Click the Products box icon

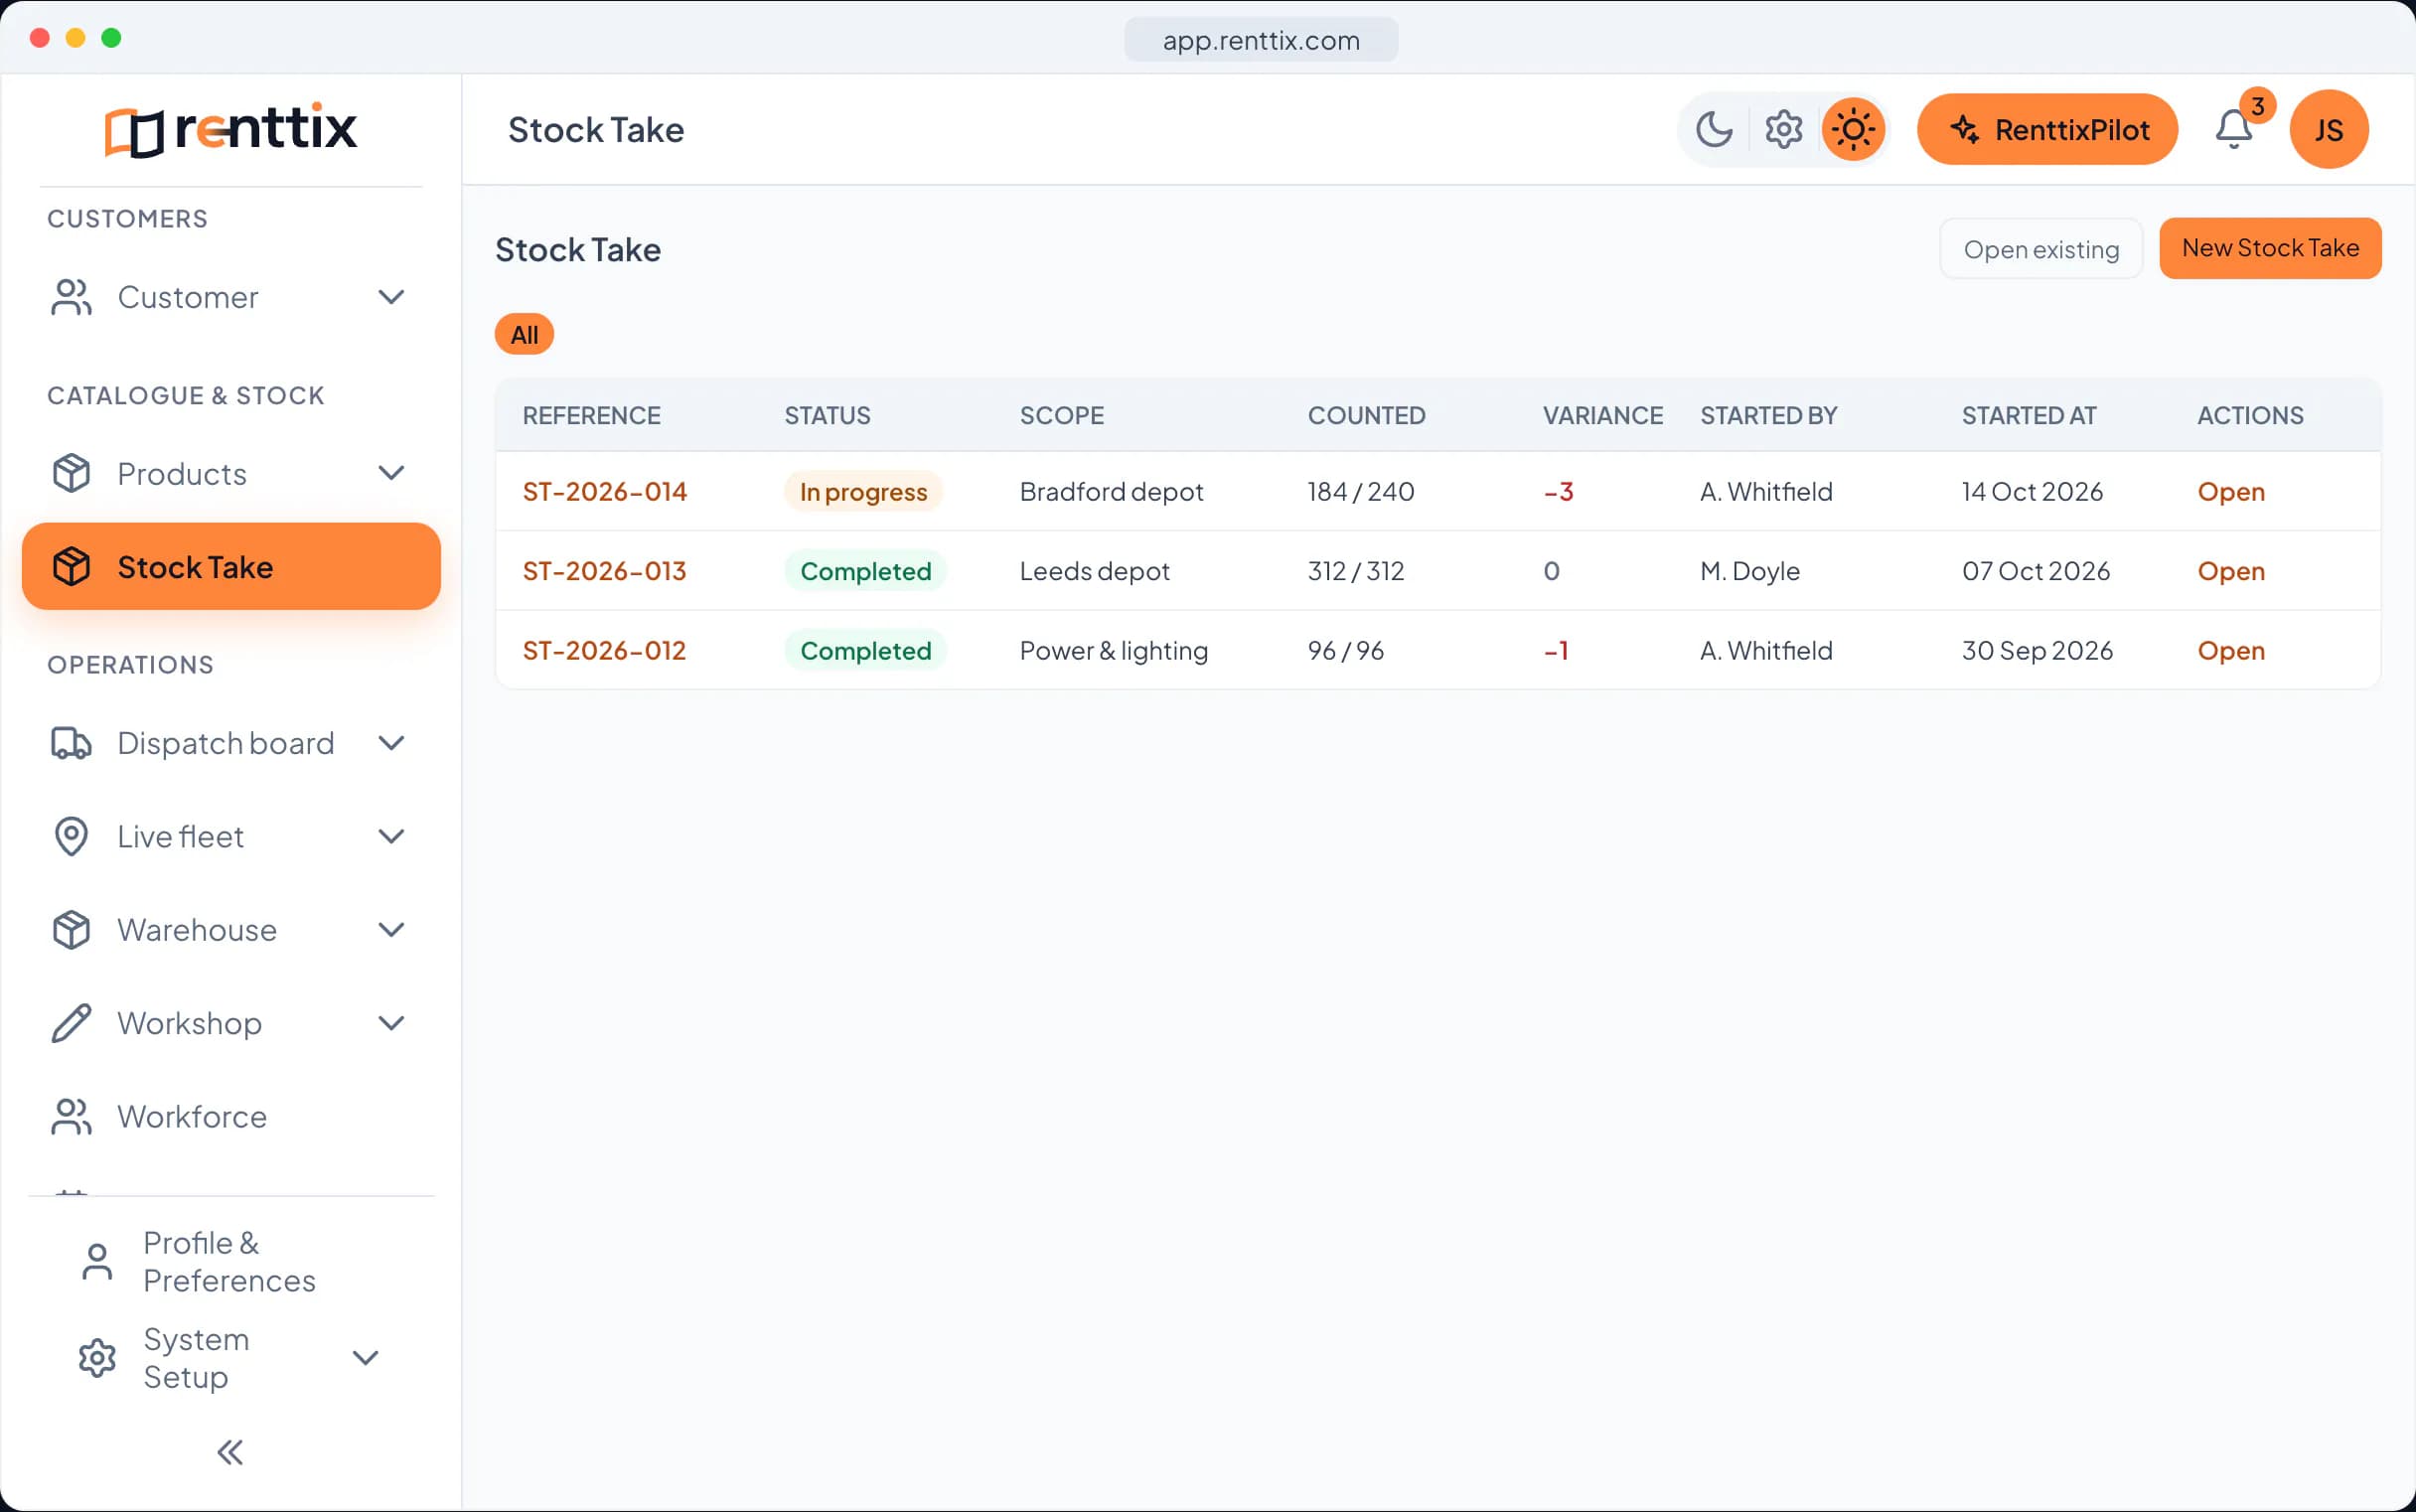coord(71,473)
